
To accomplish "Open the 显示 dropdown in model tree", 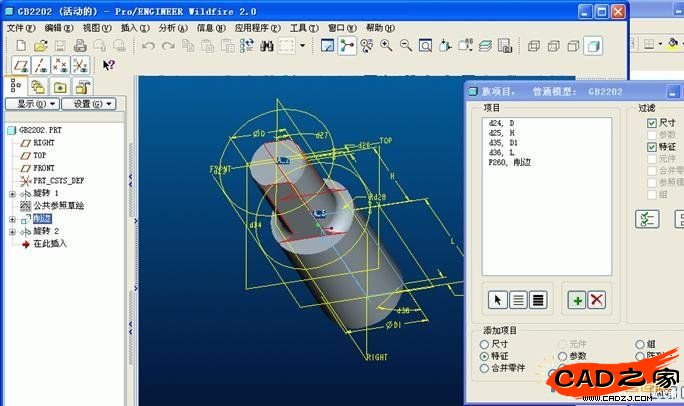I will pos(32,104).
